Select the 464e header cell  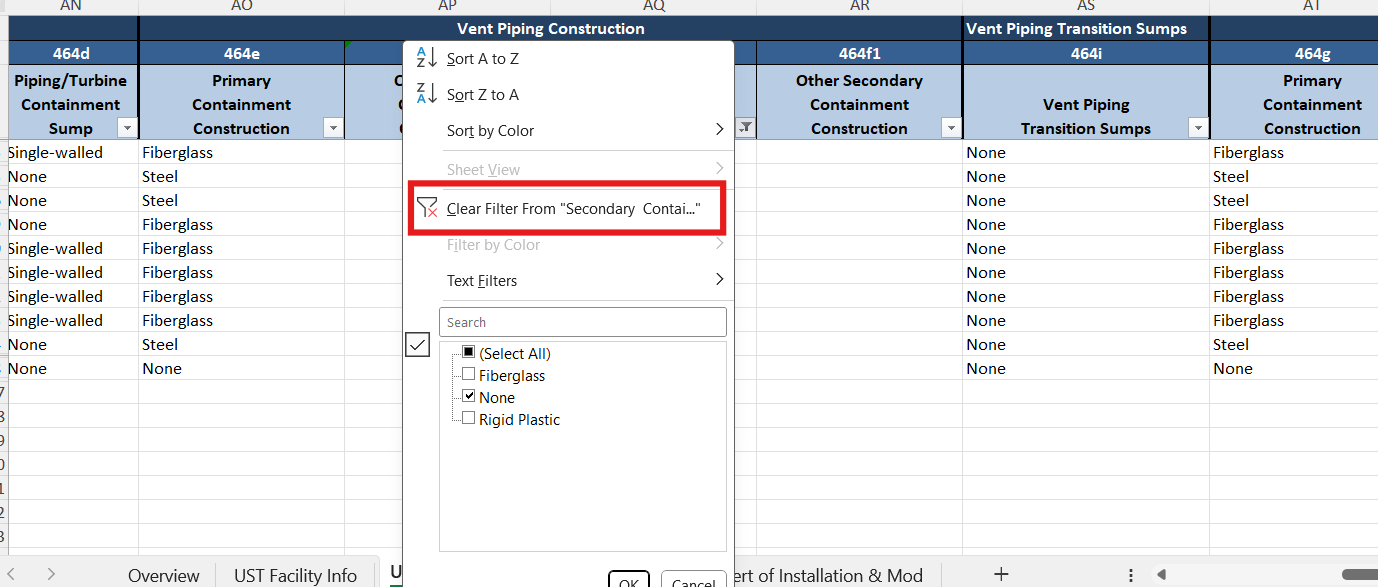click(242, 53)
